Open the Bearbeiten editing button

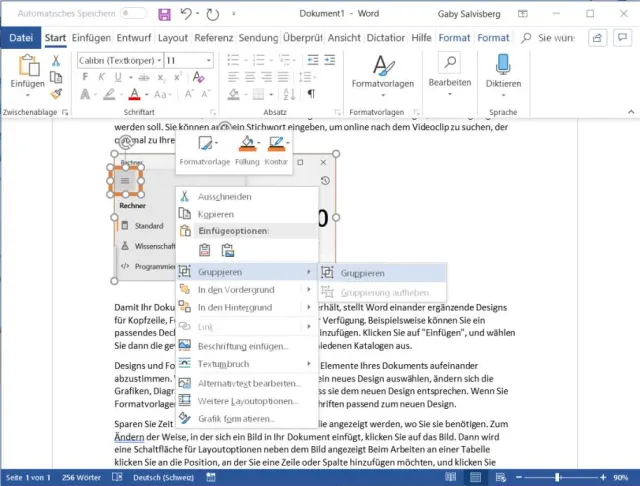(x=449, y=72)
